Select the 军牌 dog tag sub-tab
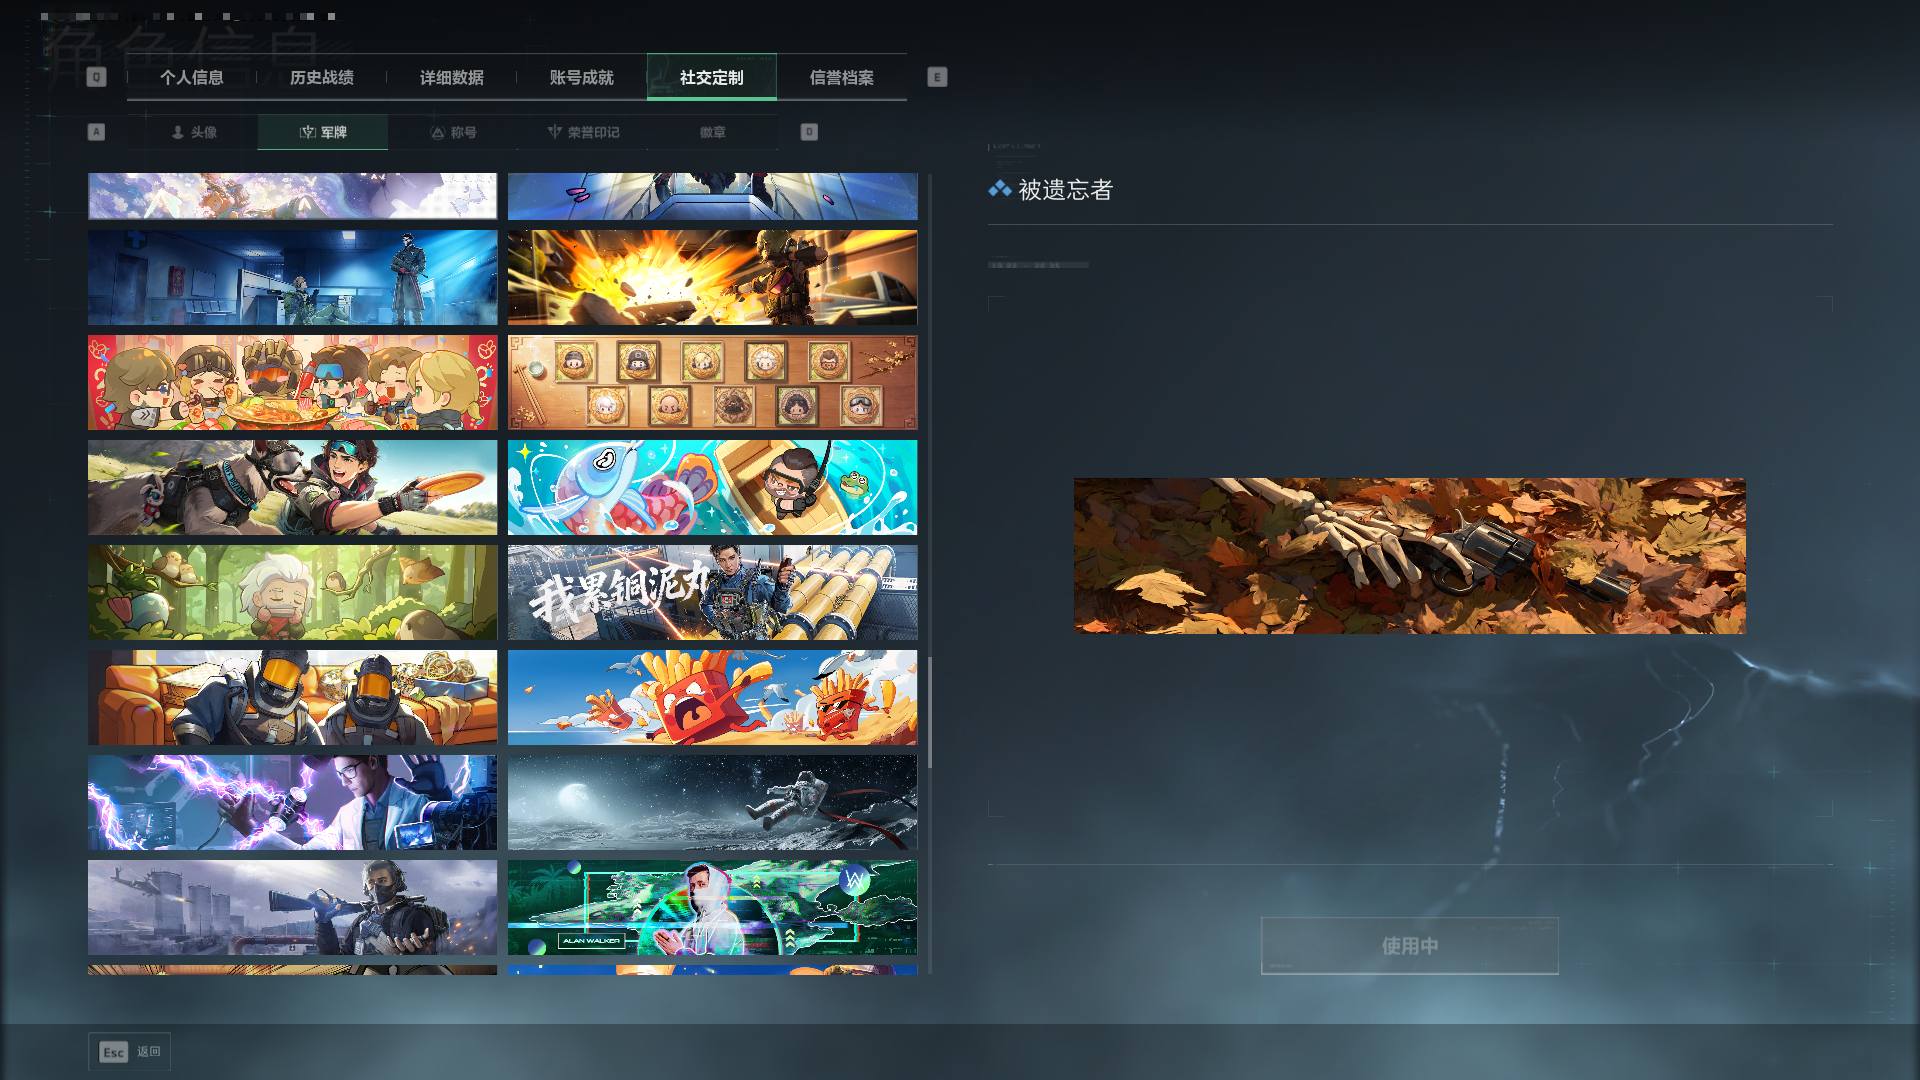The image size is (1920, 1080). click(322, 132)
